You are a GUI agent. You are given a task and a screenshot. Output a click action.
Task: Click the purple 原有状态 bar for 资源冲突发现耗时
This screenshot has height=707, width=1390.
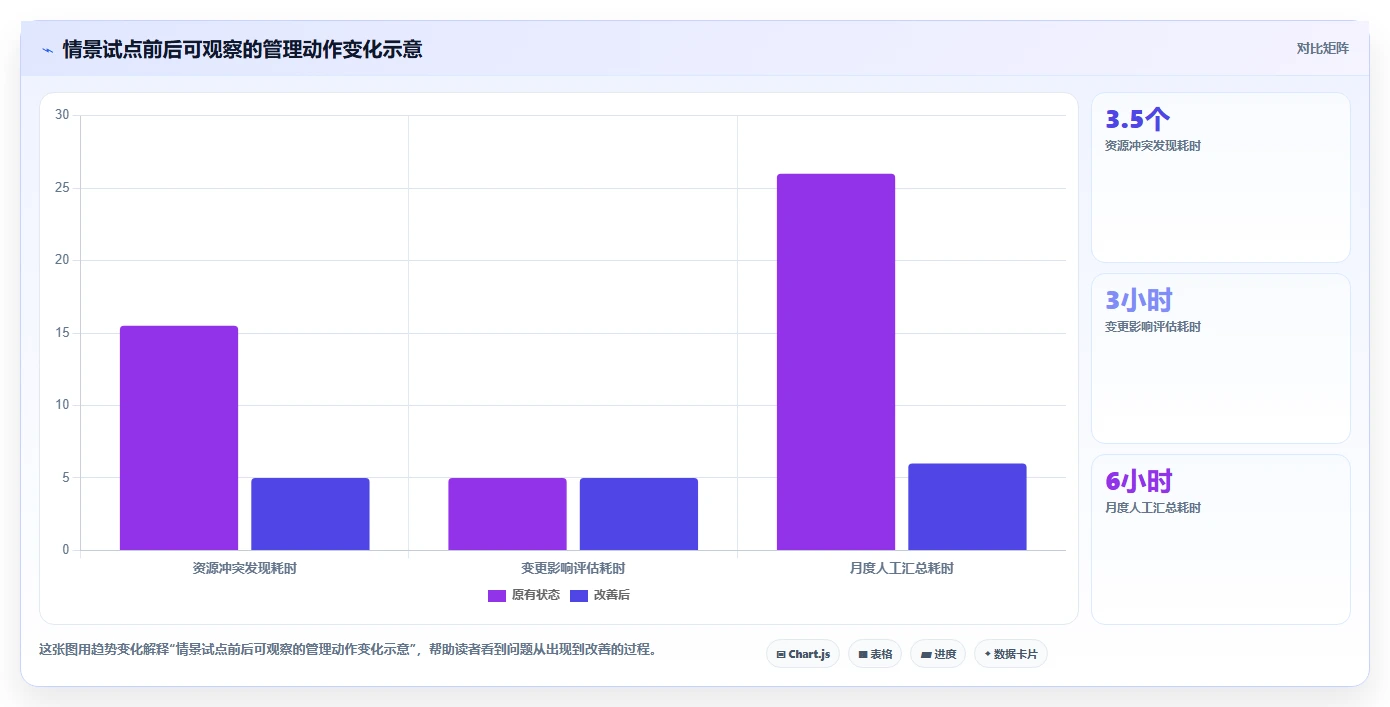pos(179,438)
